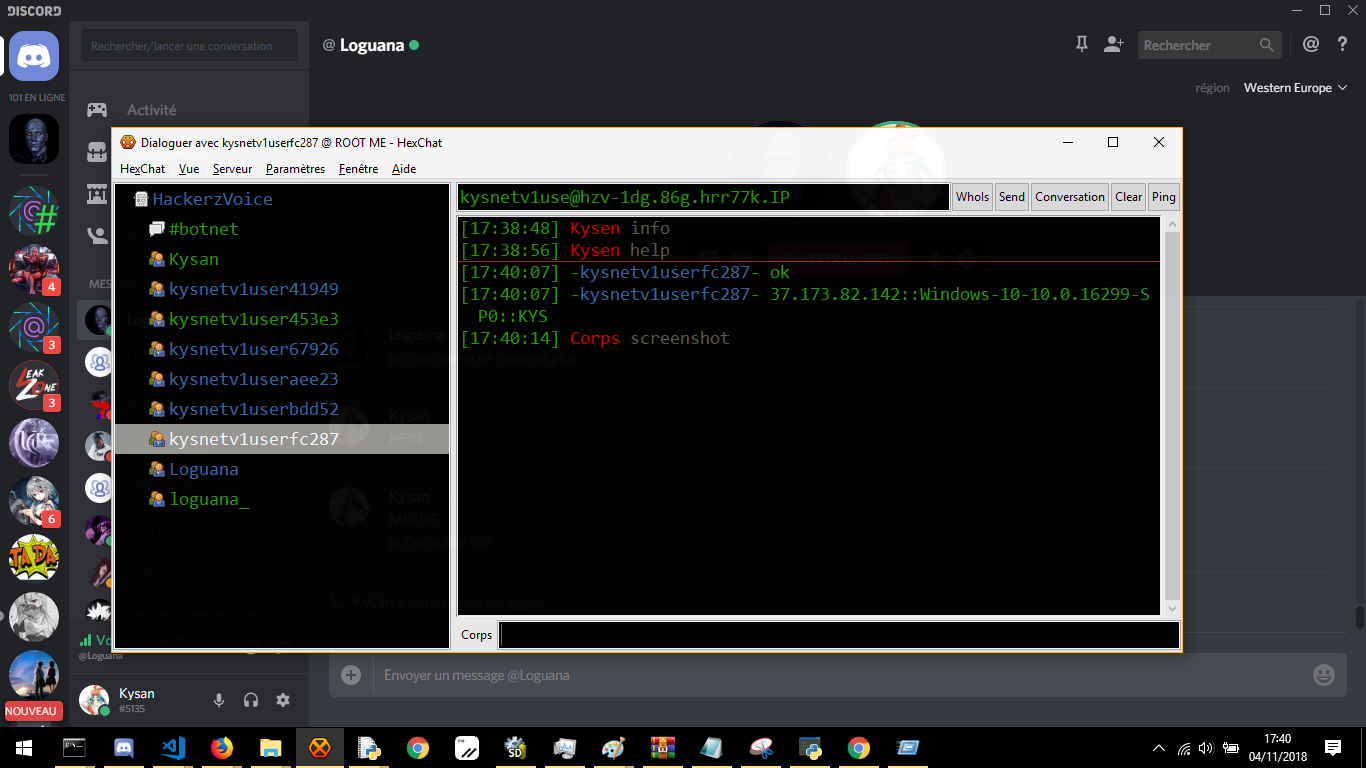
Task: Click the Kysen nickname on the 'info' line
Action: click(x=595, y=228)
